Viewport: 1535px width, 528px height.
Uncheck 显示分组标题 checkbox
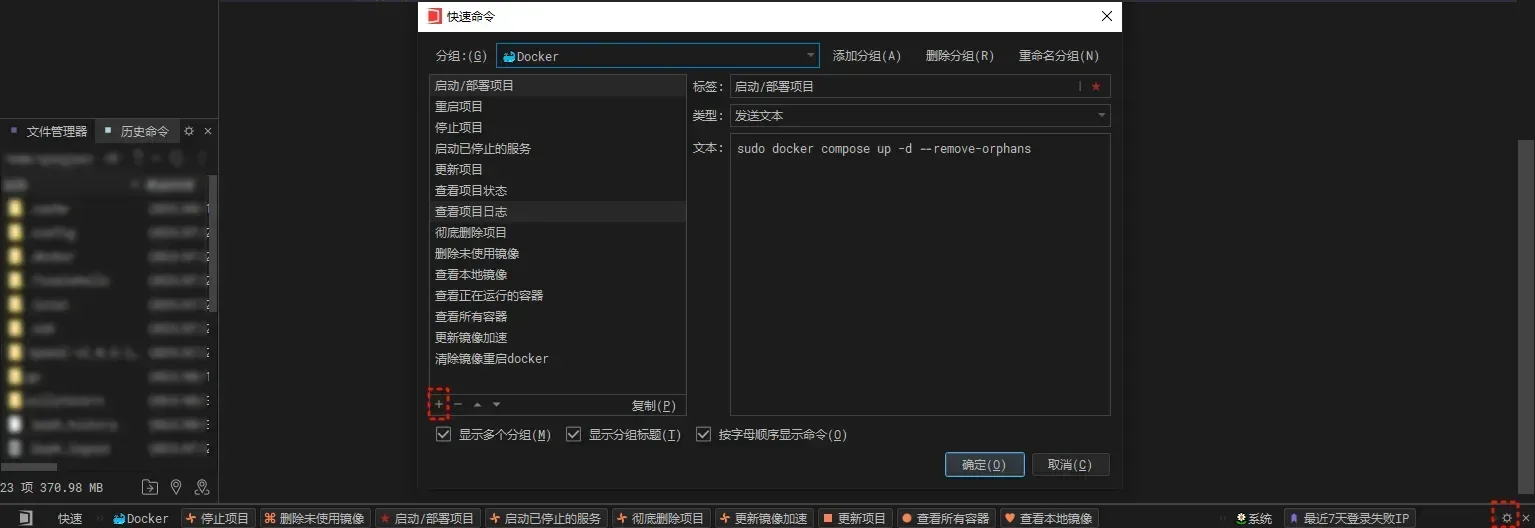[573, 435]
